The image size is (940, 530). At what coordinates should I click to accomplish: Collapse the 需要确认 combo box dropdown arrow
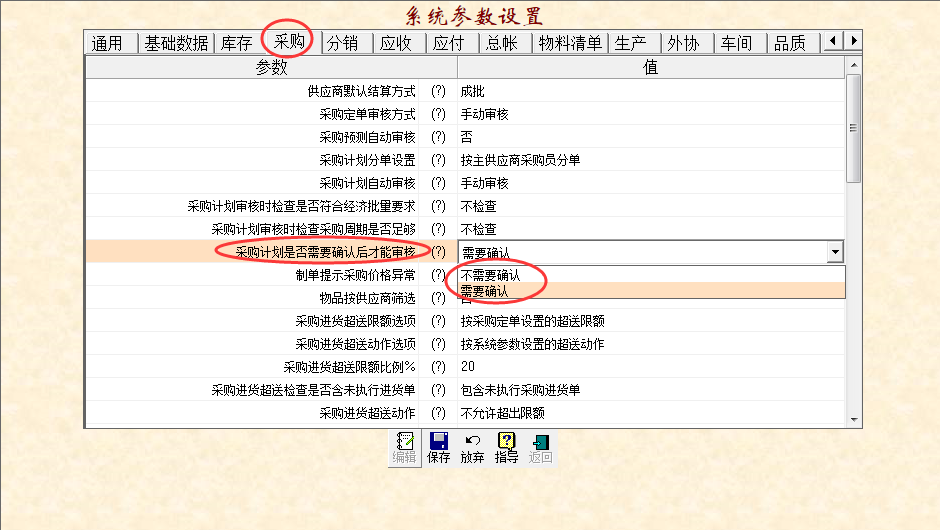[x=834, y=252]
